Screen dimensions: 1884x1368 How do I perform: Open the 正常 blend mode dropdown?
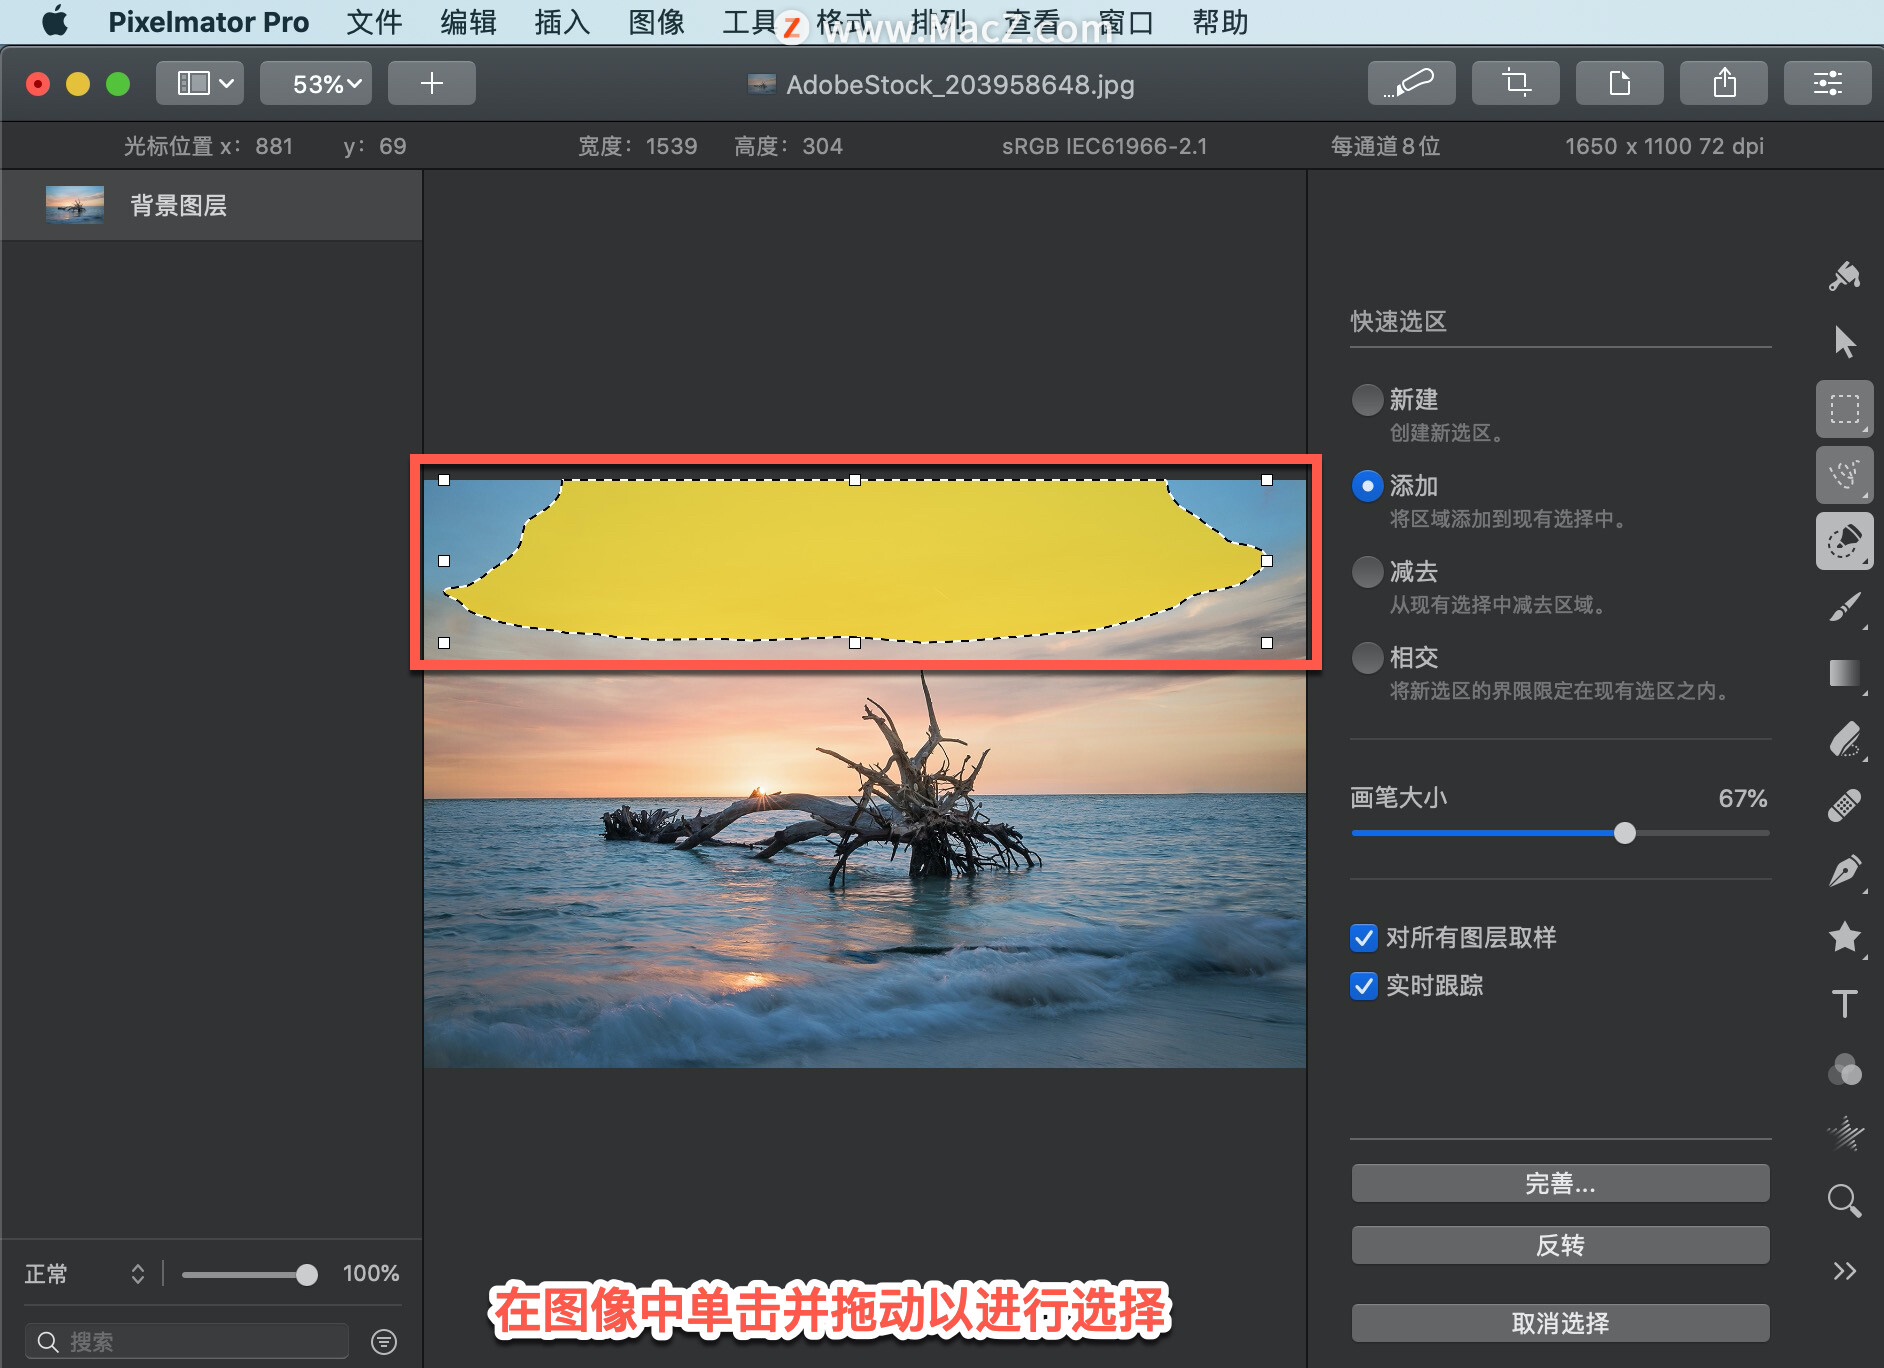[85, 1274]
